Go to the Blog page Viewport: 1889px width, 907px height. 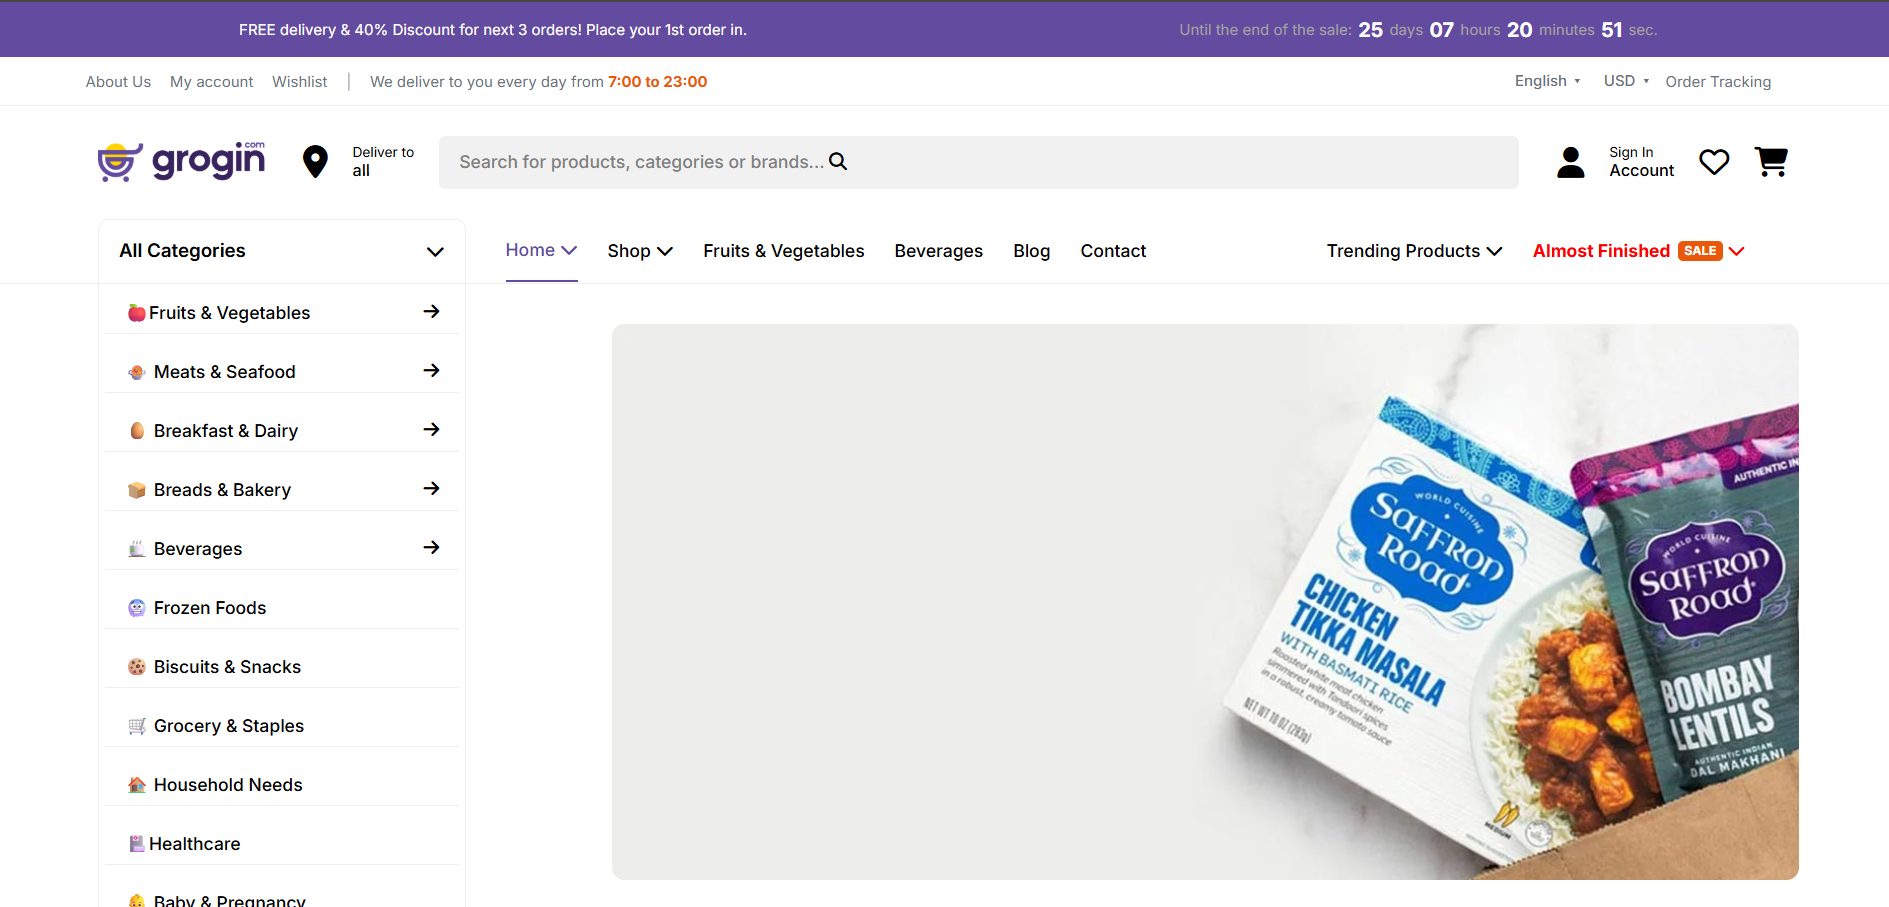tap(1031, 251)
